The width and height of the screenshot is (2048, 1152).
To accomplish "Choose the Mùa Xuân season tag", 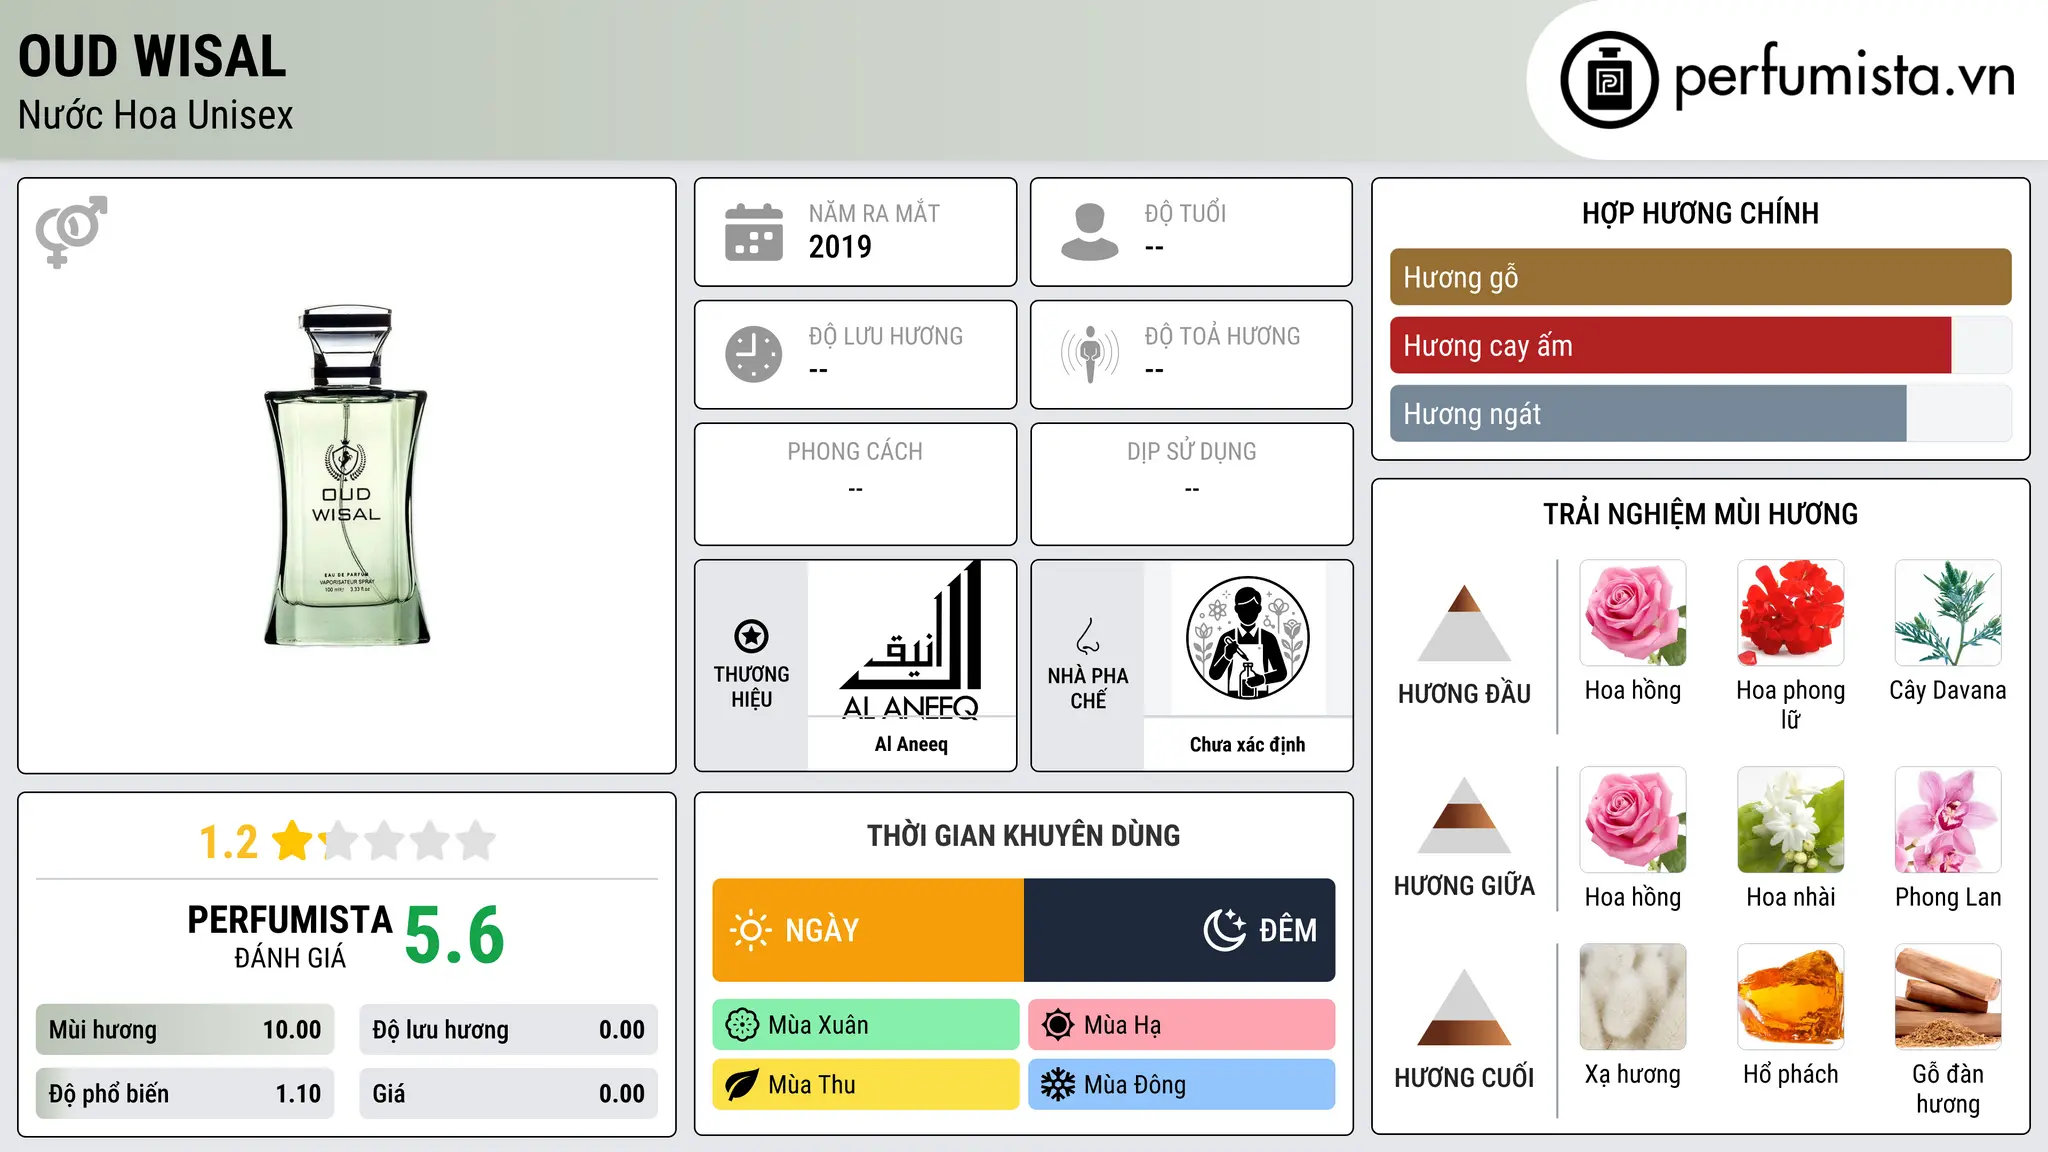I will 866,1025.
